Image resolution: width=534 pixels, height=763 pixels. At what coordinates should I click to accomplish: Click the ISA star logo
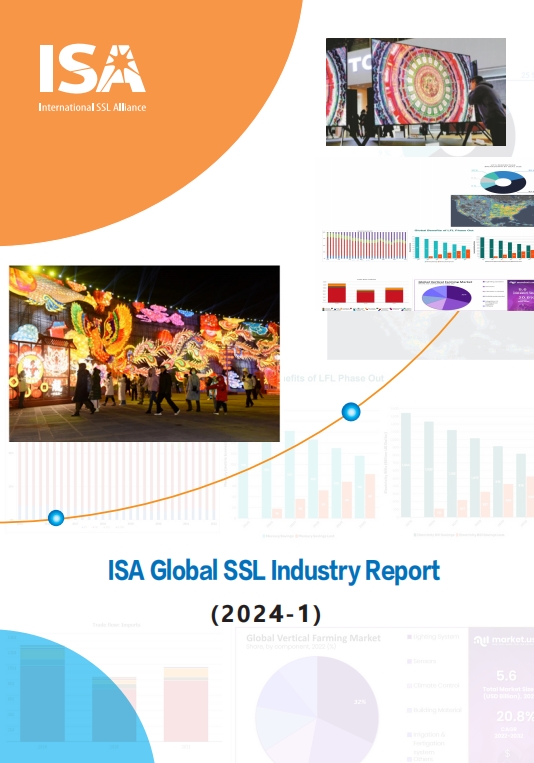click(x=92, y=68)
